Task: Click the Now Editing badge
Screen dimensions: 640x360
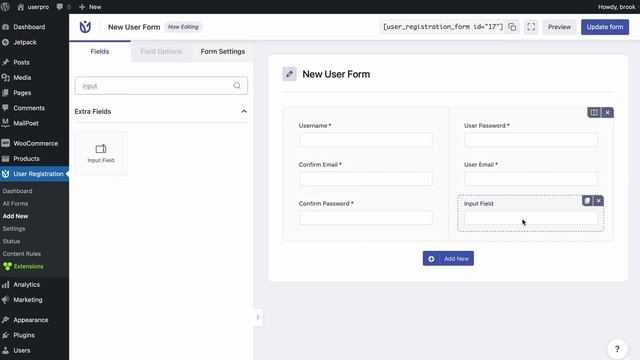Action: point(183,27)
